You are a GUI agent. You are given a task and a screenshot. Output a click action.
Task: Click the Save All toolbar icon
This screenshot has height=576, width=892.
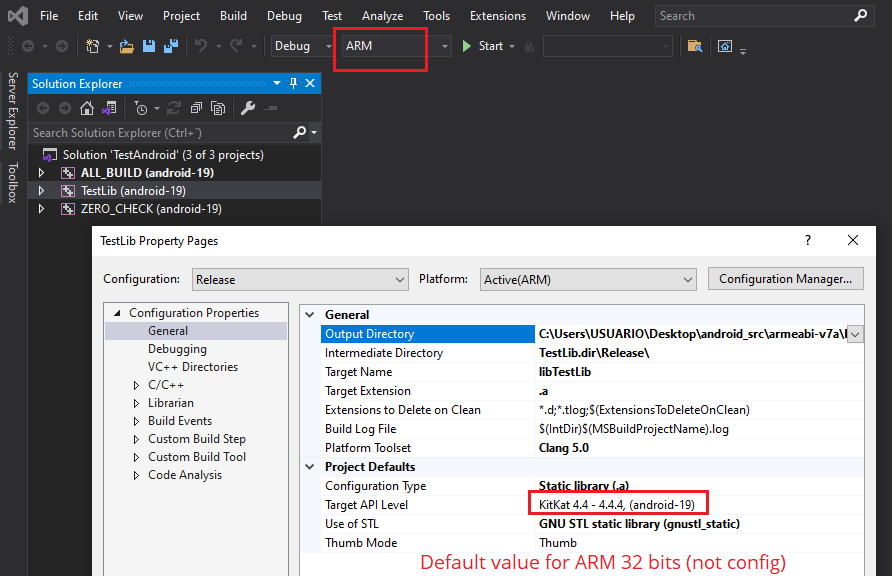tap(171, 46)
